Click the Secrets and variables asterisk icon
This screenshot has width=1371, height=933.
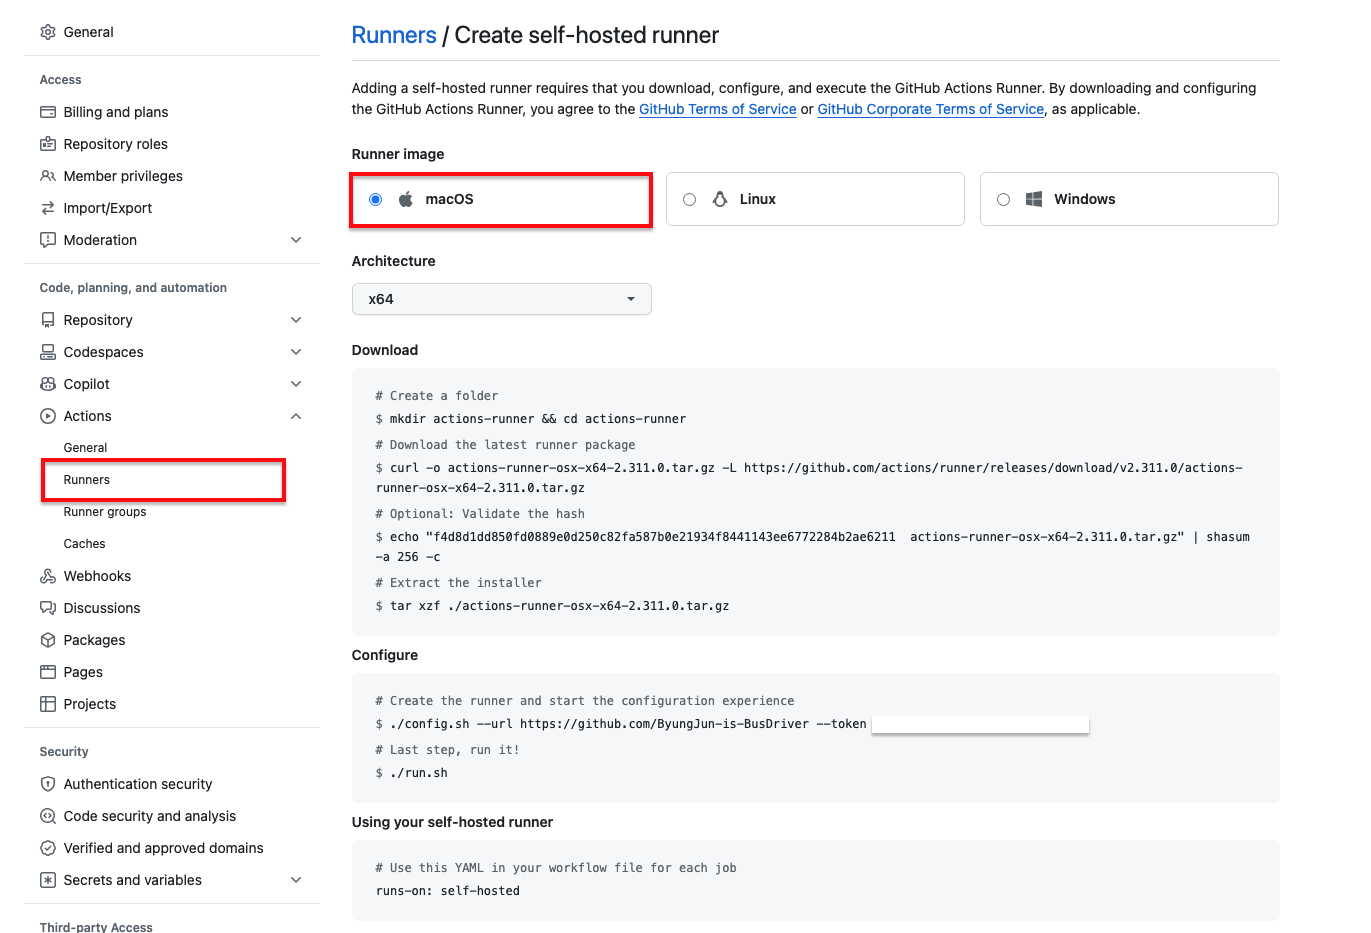(48, 880)
